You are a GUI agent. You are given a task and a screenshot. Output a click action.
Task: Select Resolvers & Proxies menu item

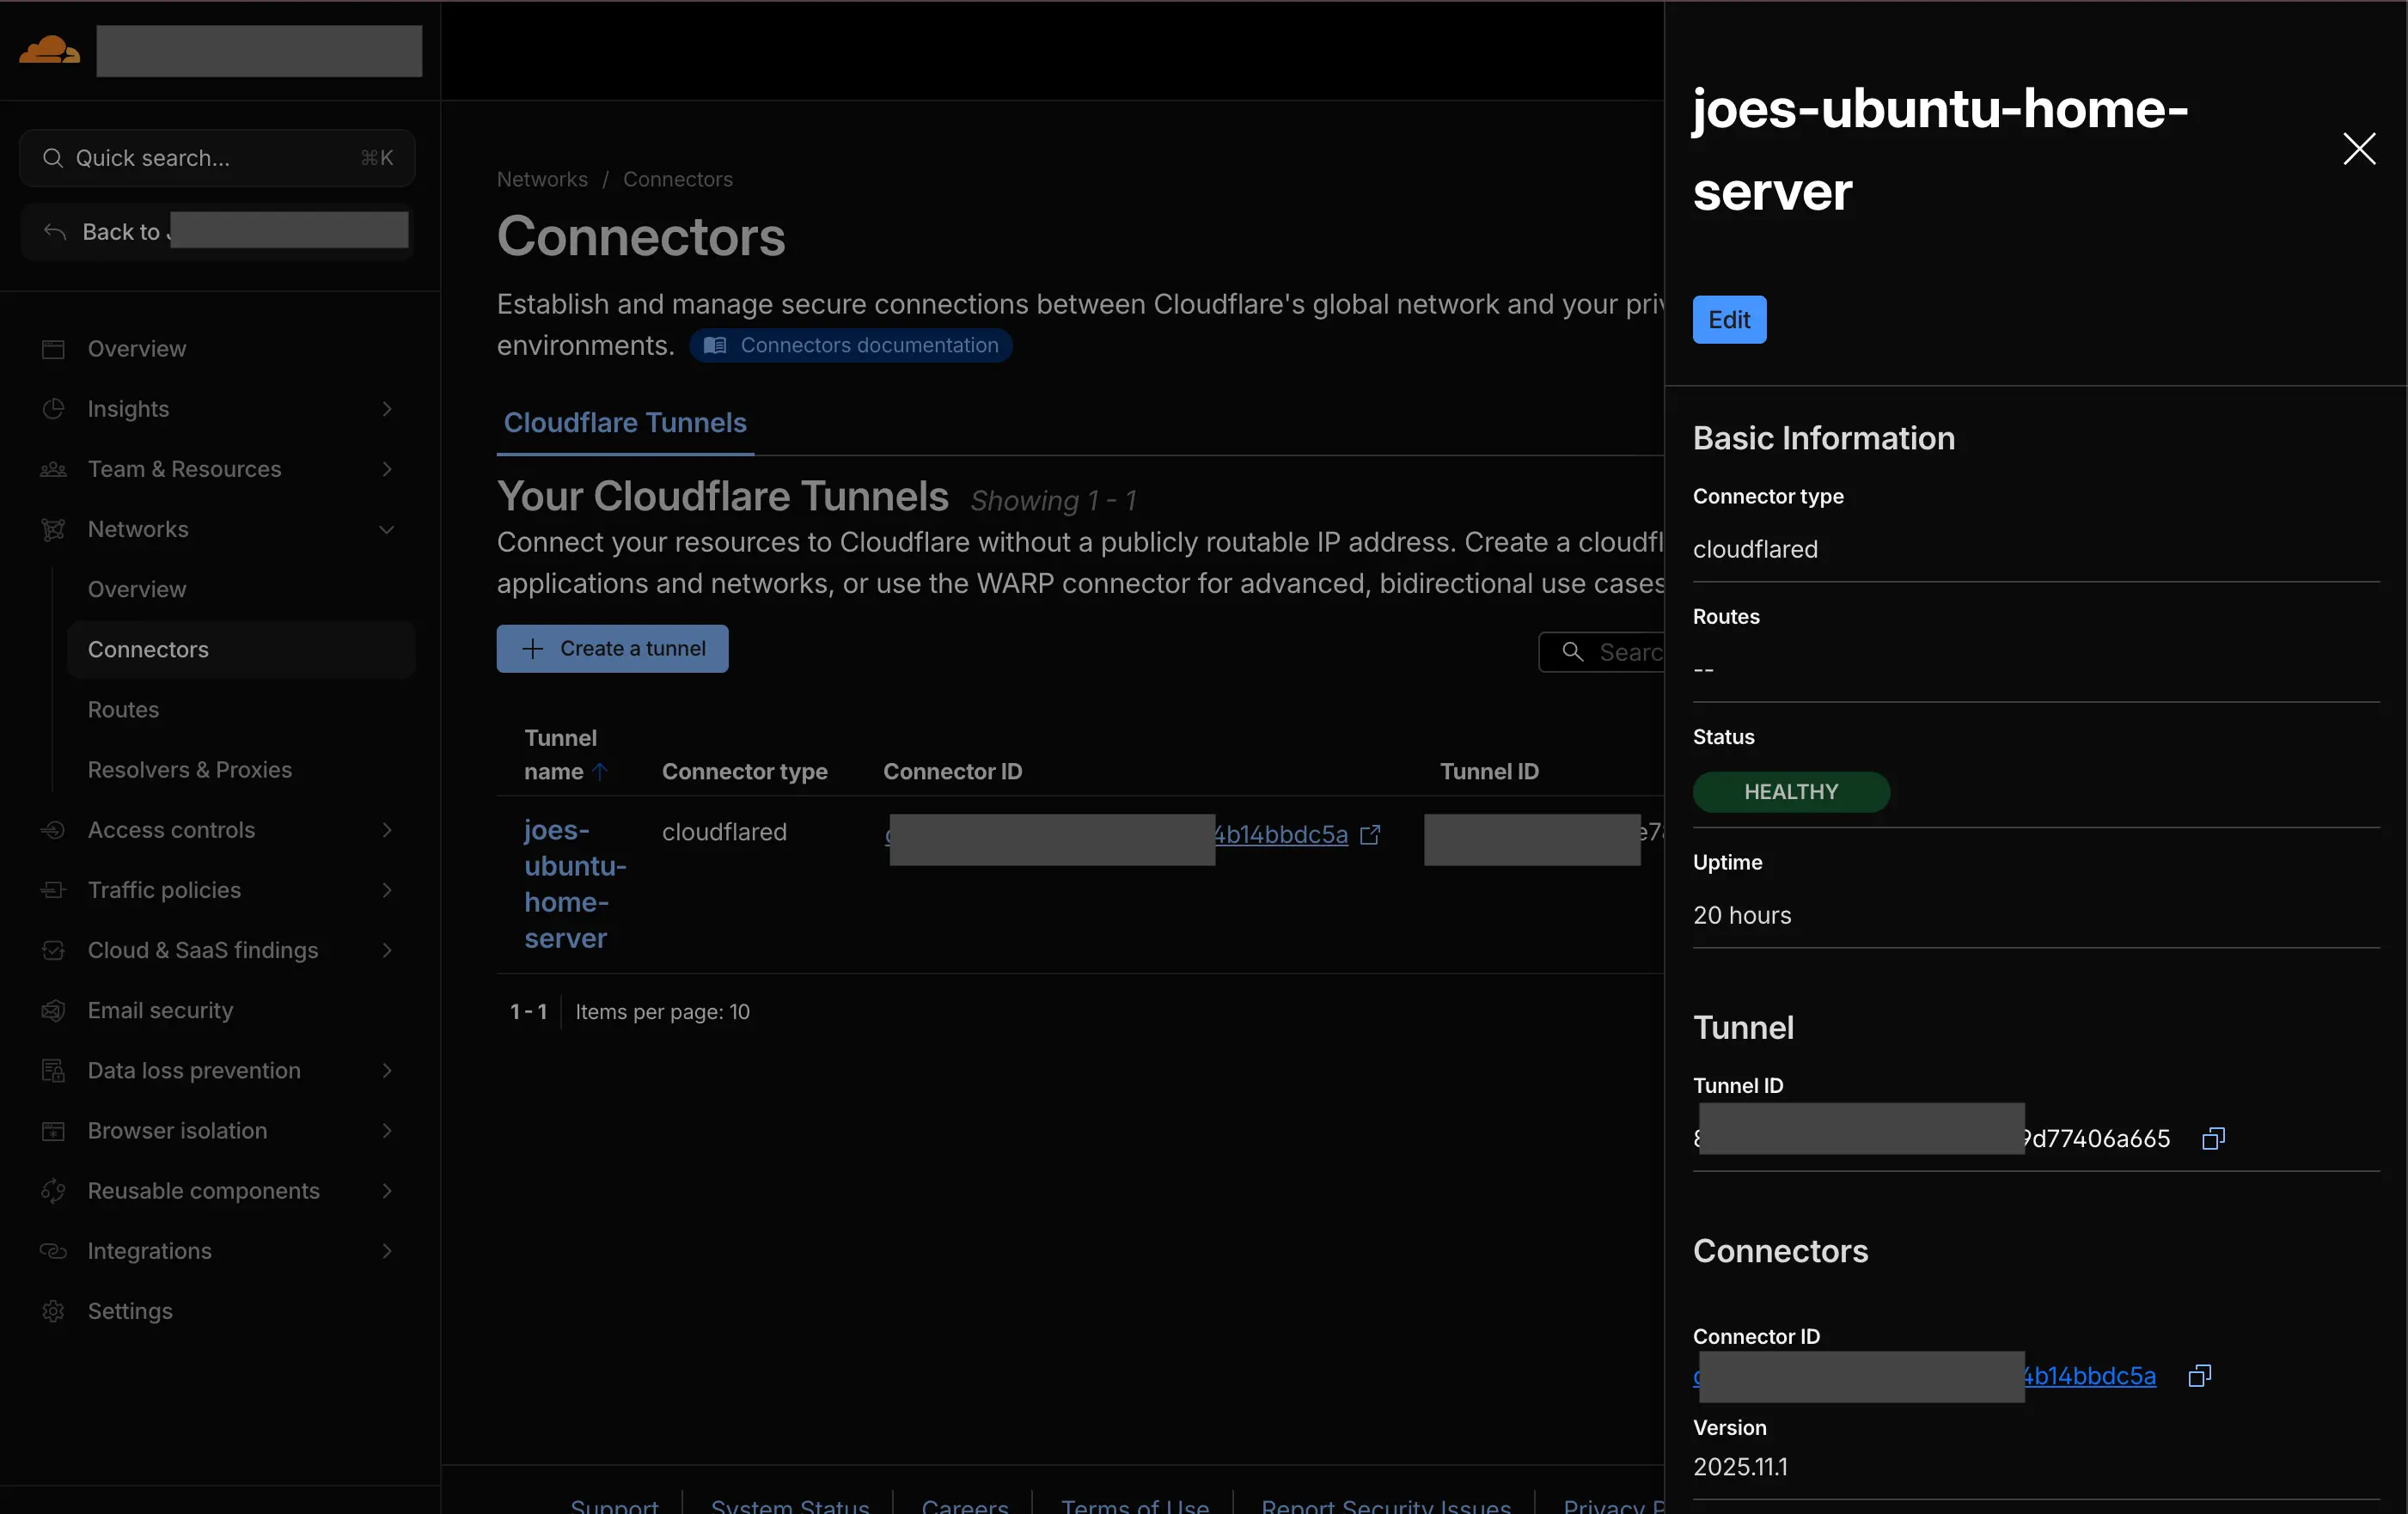(190, 769)
